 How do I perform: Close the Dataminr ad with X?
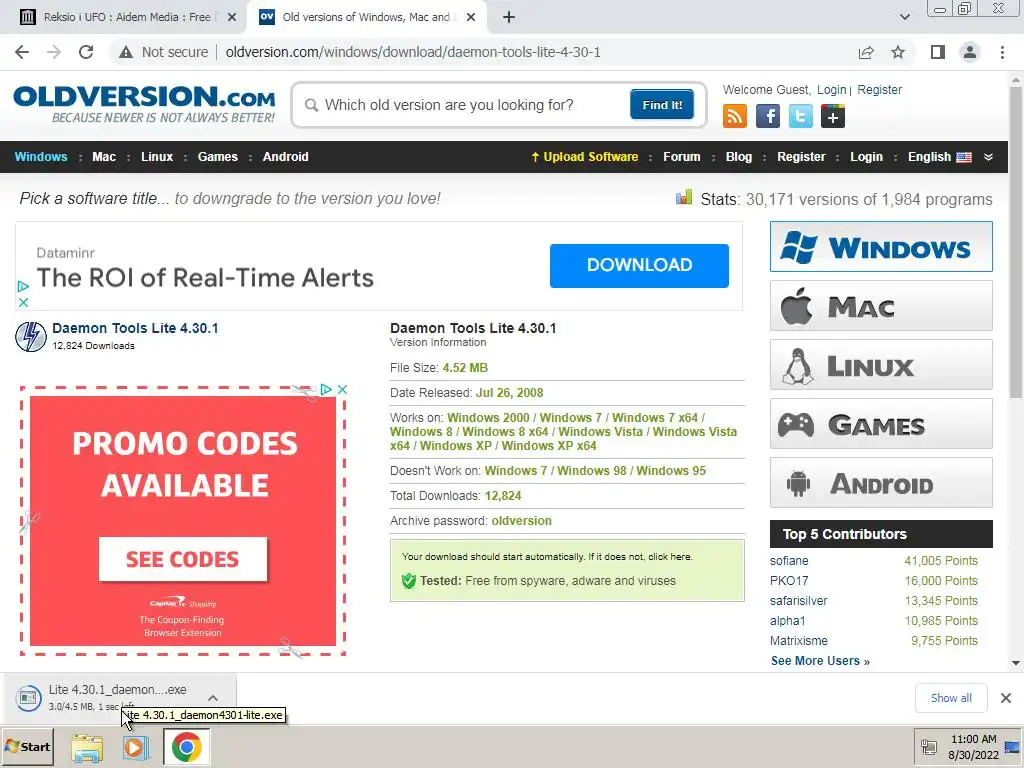click(x=23, y=302)
